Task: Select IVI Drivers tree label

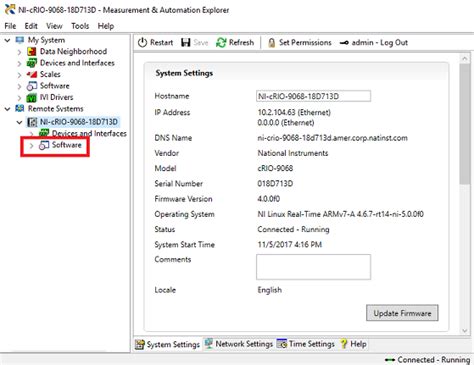Action: (56, 97)
